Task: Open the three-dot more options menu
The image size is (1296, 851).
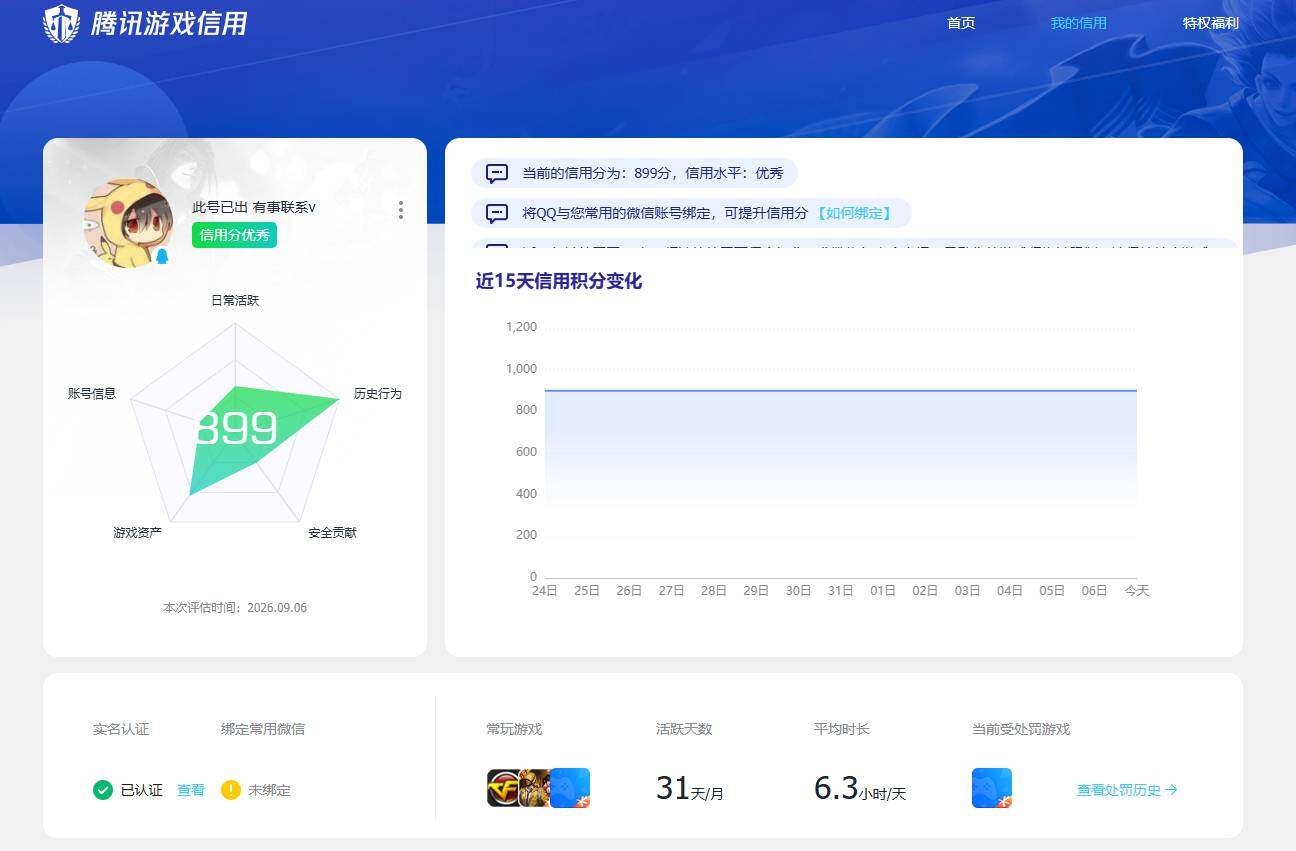Action: pyautogui.click(x=401, y=210)
